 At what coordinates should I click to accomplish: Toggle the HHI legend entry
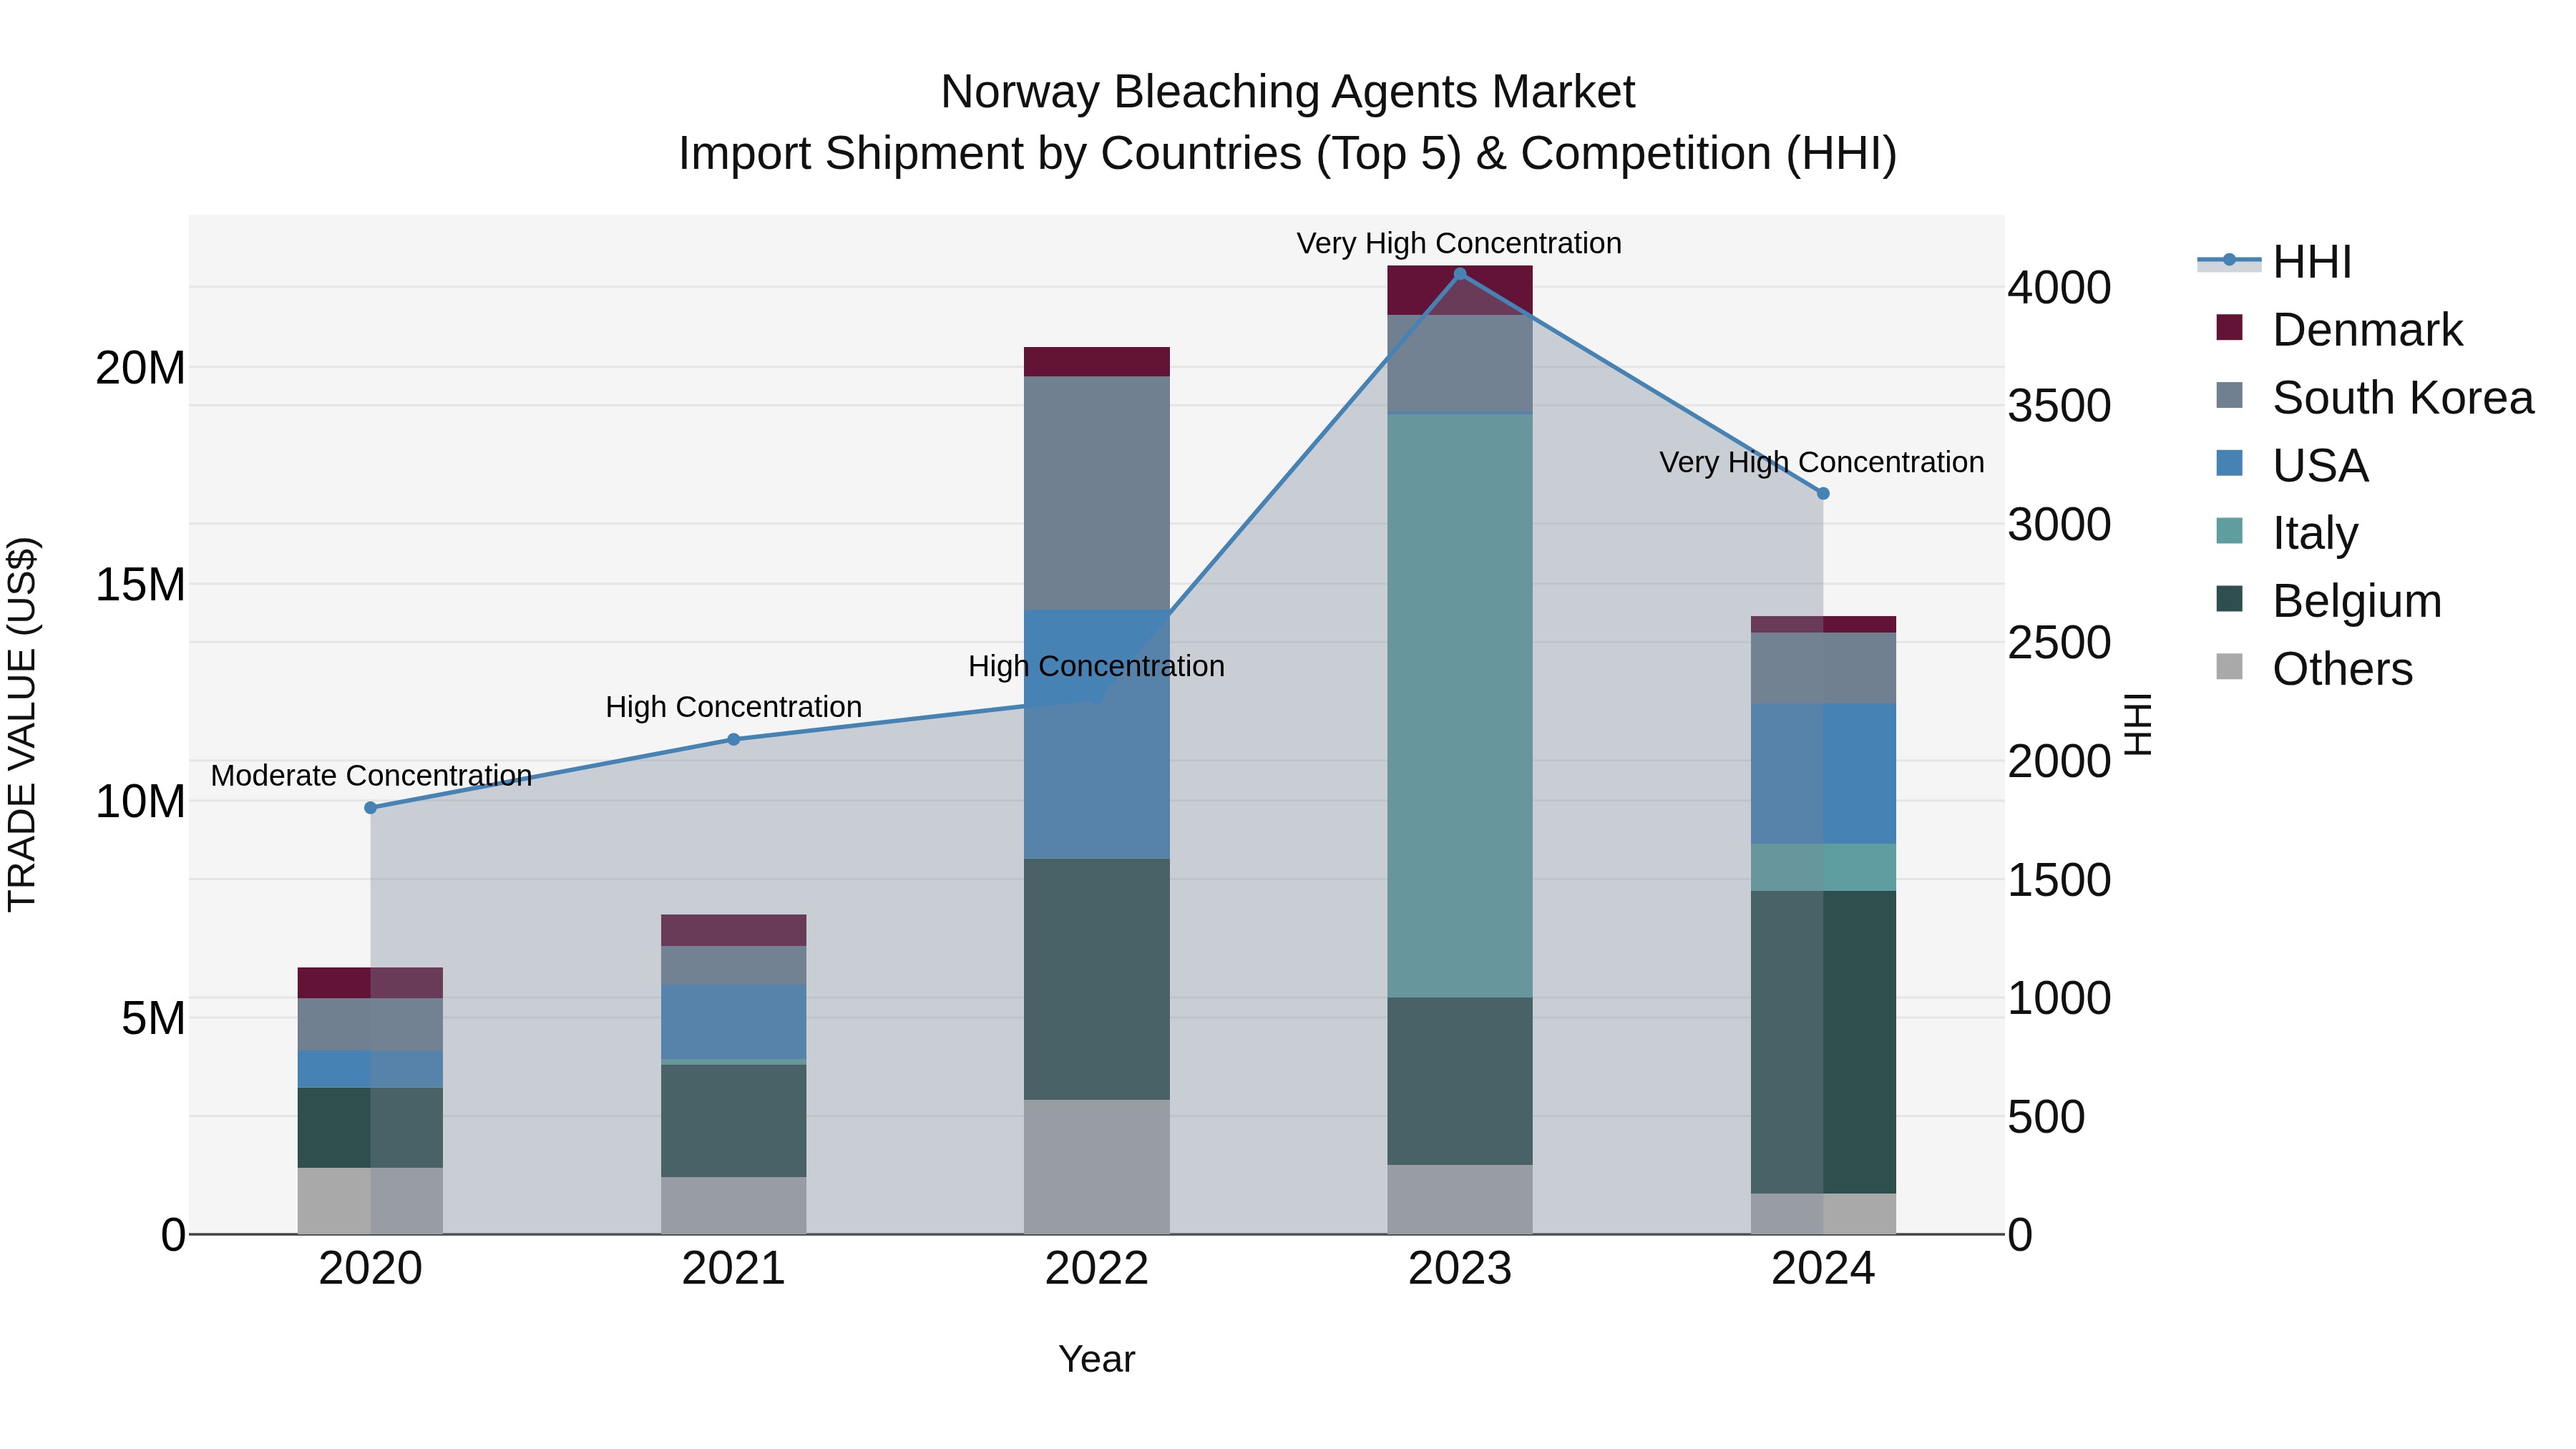pos(2274,262)
